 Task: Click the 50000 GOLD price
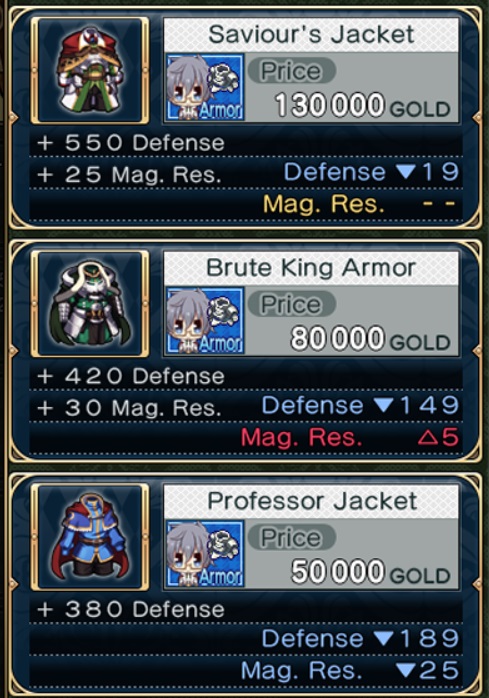point(371,572)
